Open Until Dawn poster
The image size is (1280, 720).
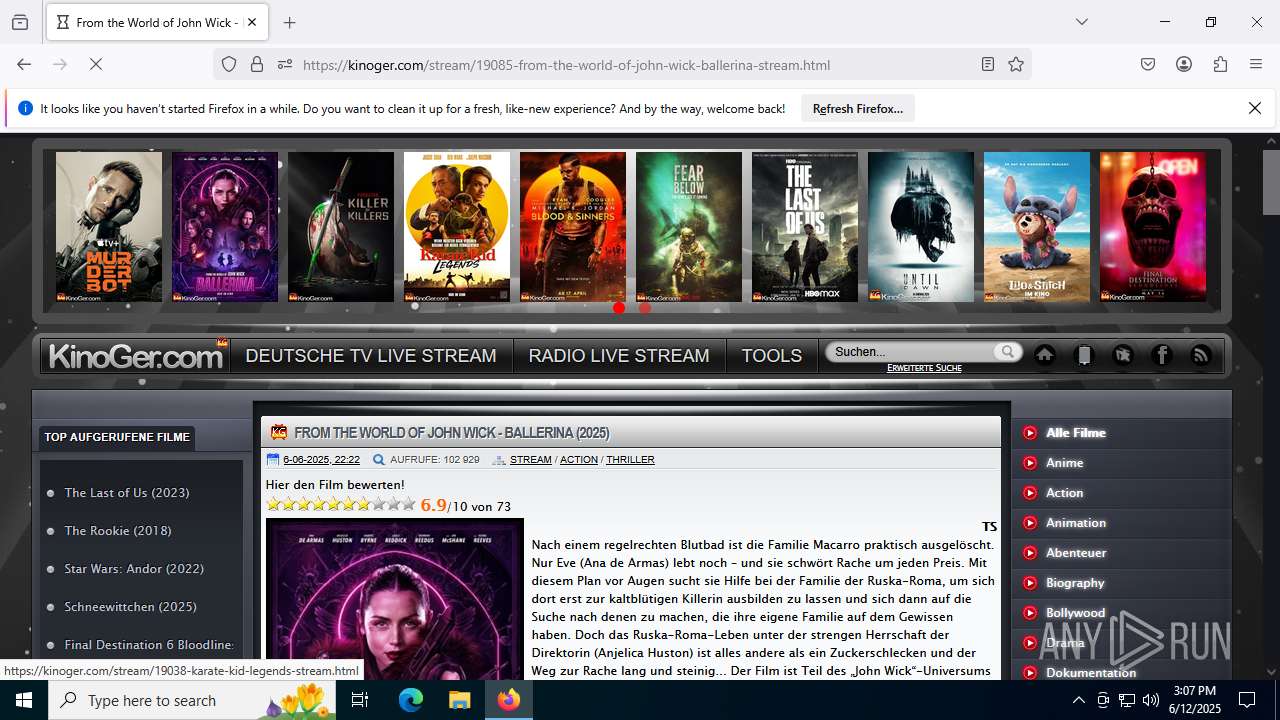click(921, 227)
